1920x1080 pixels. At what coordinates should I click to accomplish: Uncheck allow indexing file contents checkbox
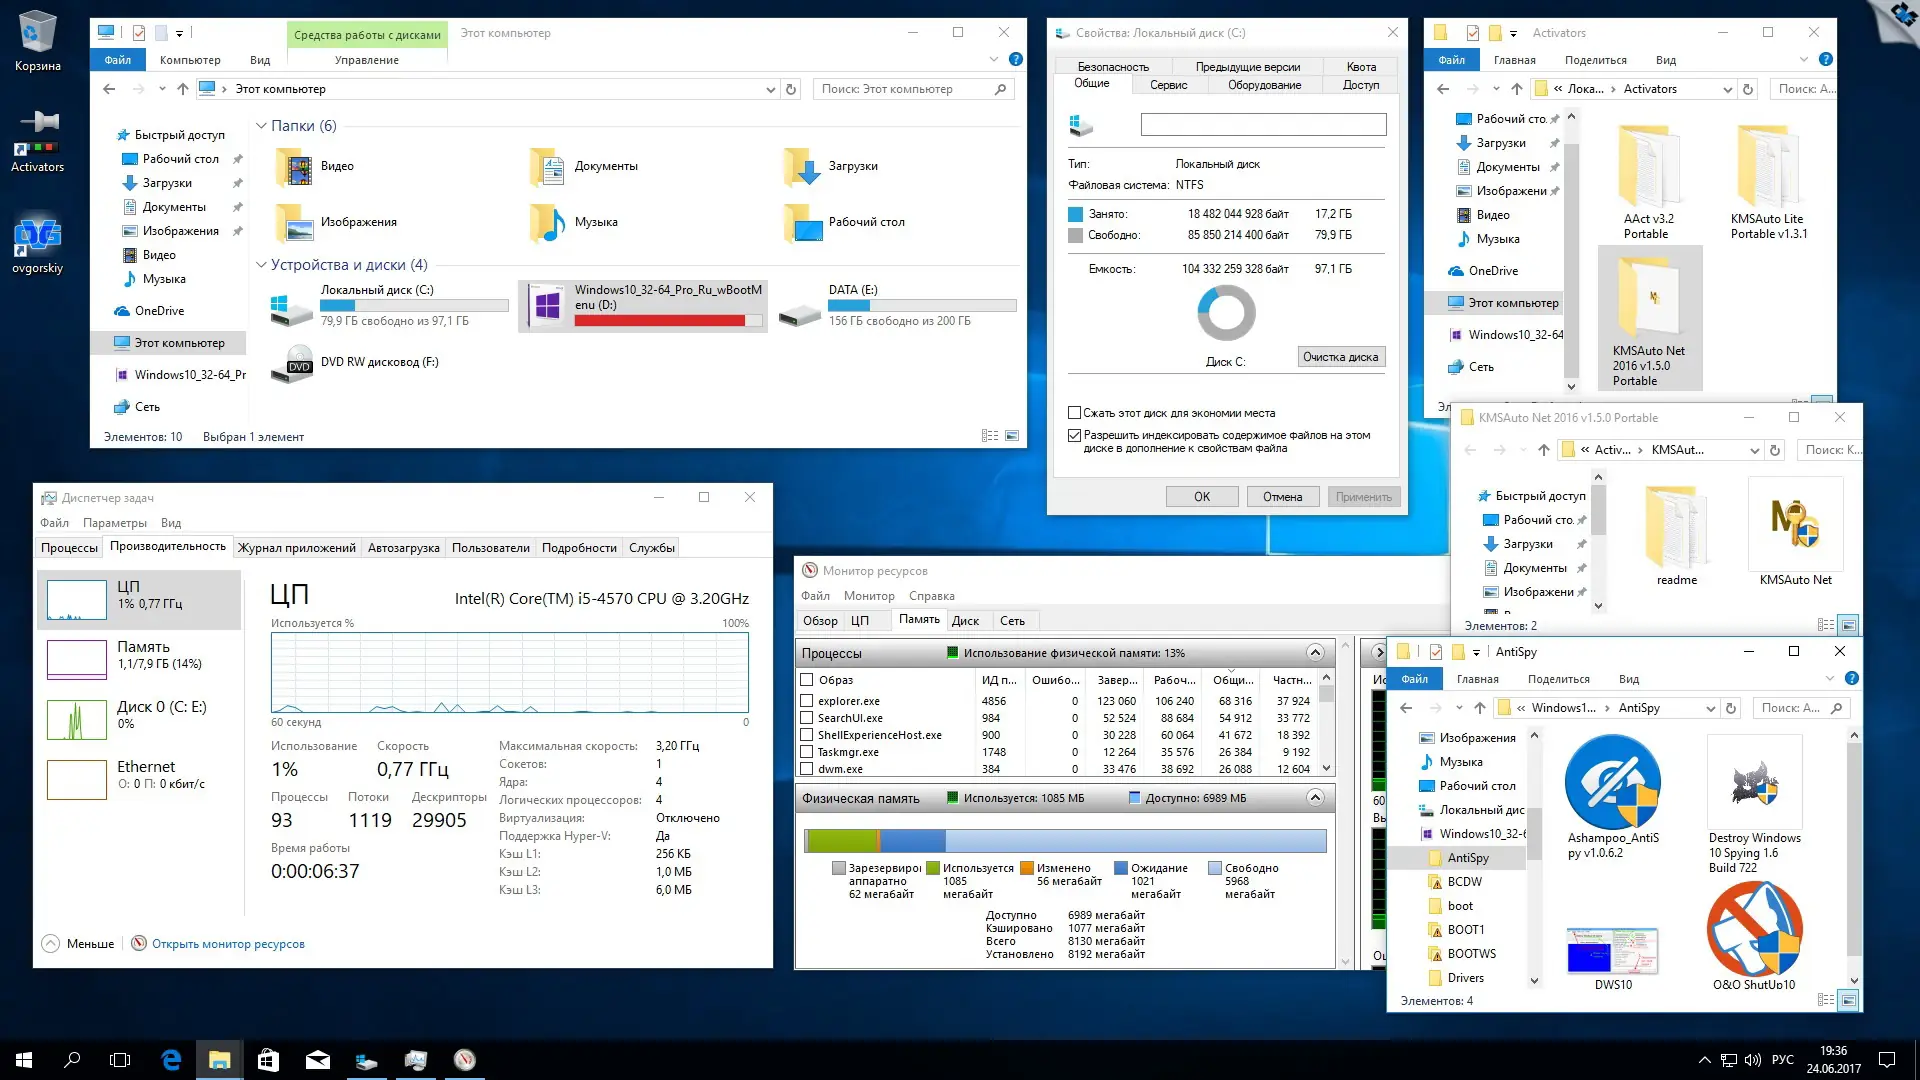coord(1075,436)
